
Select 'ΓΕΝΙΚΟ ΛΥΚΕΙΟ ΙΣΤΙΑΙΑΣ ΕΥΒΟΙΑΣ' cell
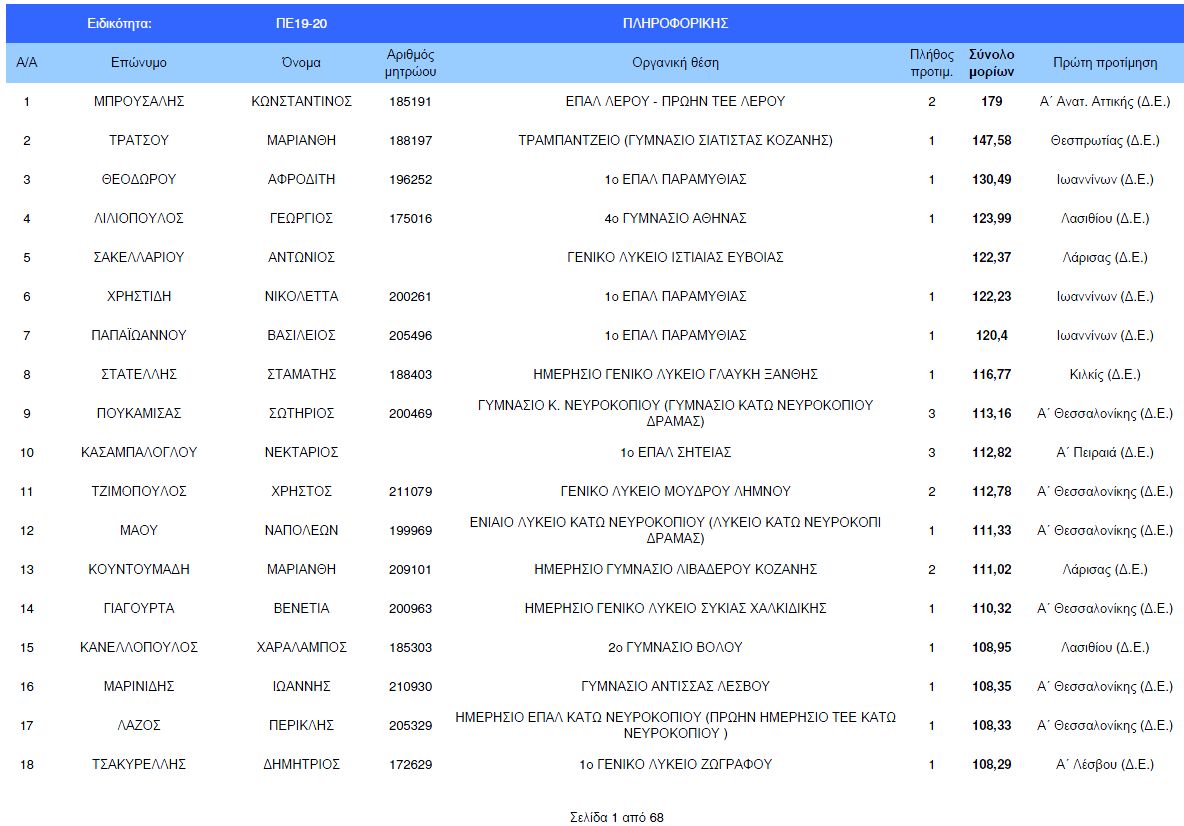pyautogui.click(x=675, y=258)
